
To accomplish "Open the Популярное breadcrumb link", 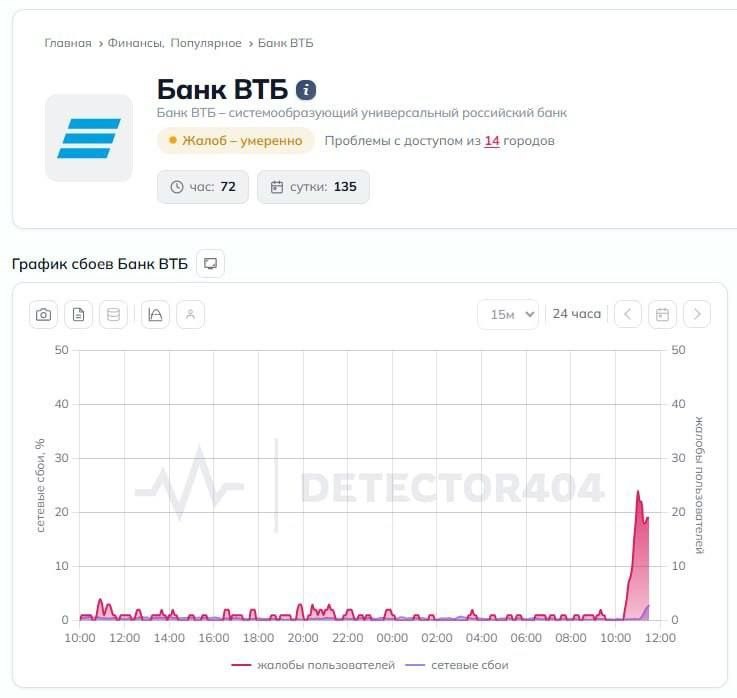I will (x=206, y=43).
